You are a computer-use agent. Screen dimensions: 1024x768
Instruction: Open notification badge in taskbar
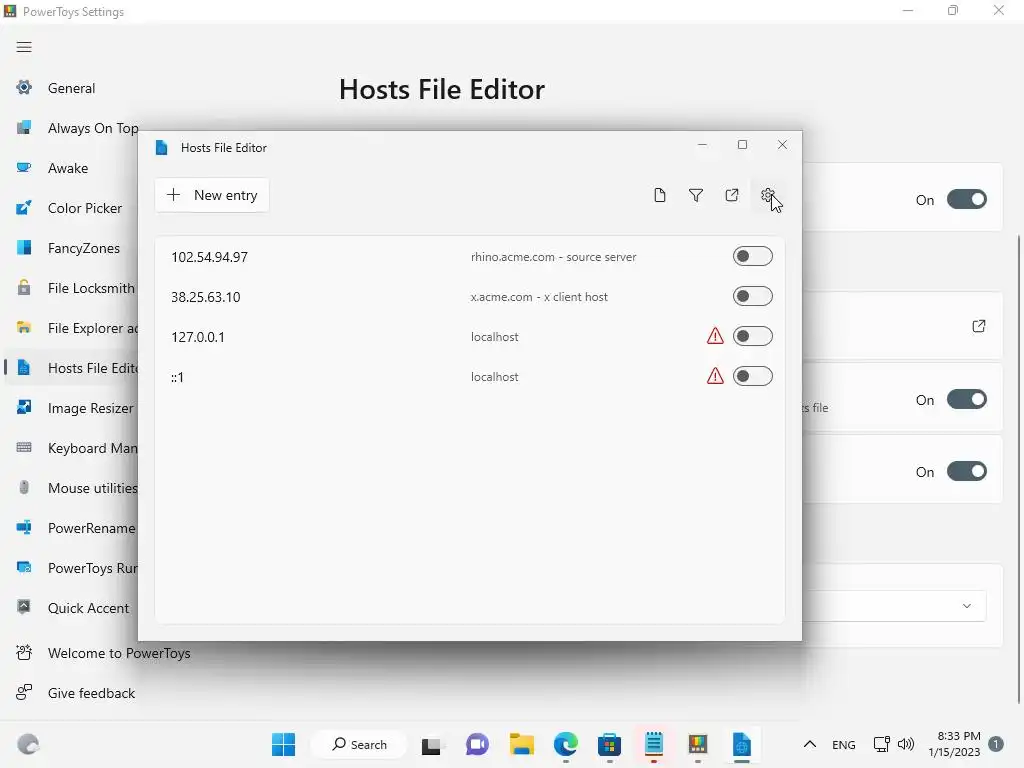[996, 744]
